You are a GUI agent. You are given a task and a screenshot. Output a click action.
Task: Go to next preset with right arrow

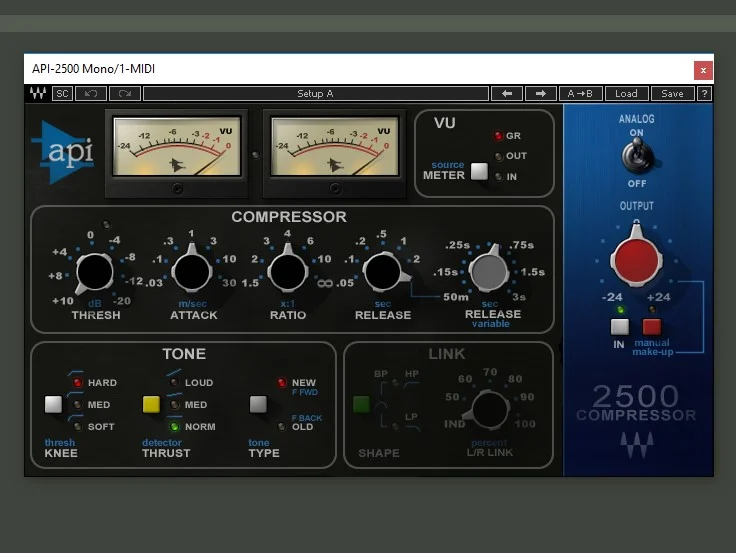point(541,93)
